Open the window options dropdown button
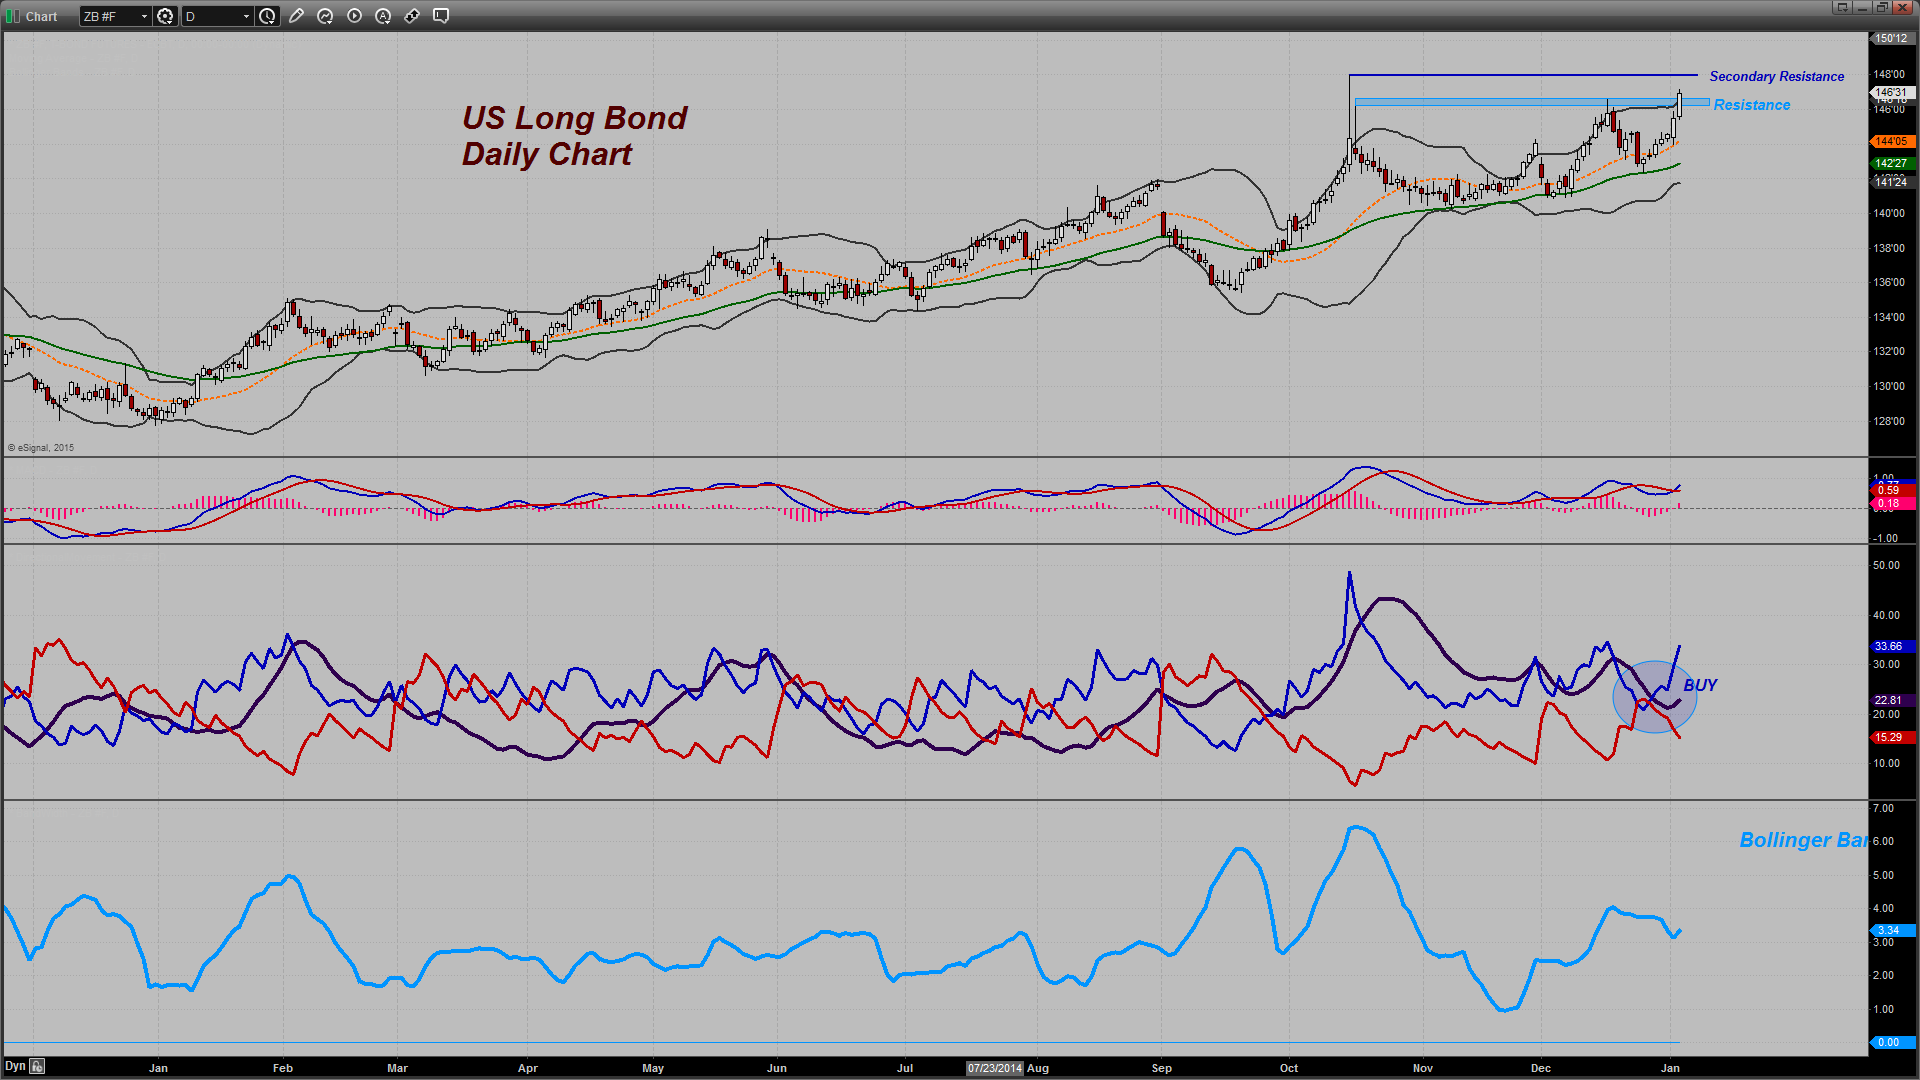This screenshot has height=1080, width=1920. click(x=1842, y=8)
